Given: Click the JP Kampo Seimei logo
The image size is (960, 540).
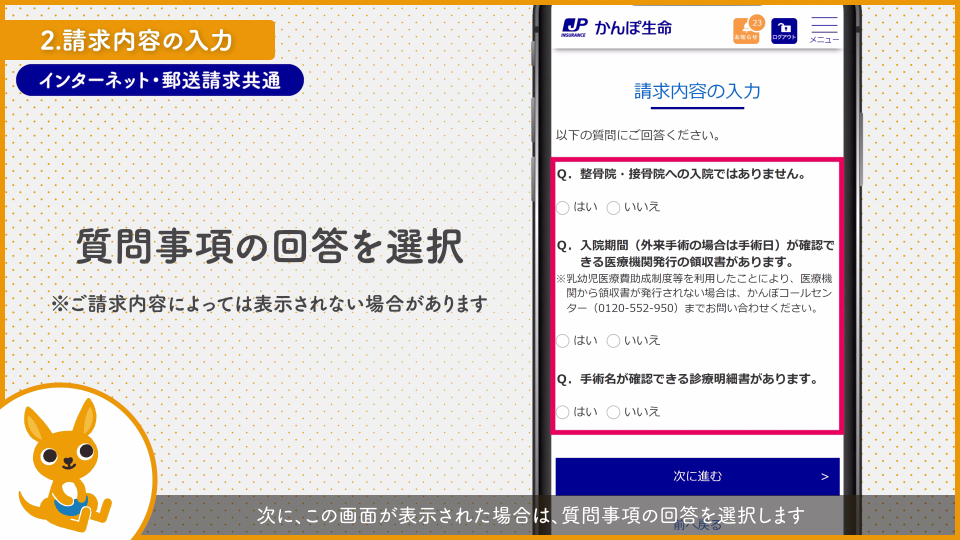Looking at the screenshot, I should (616, 28).
